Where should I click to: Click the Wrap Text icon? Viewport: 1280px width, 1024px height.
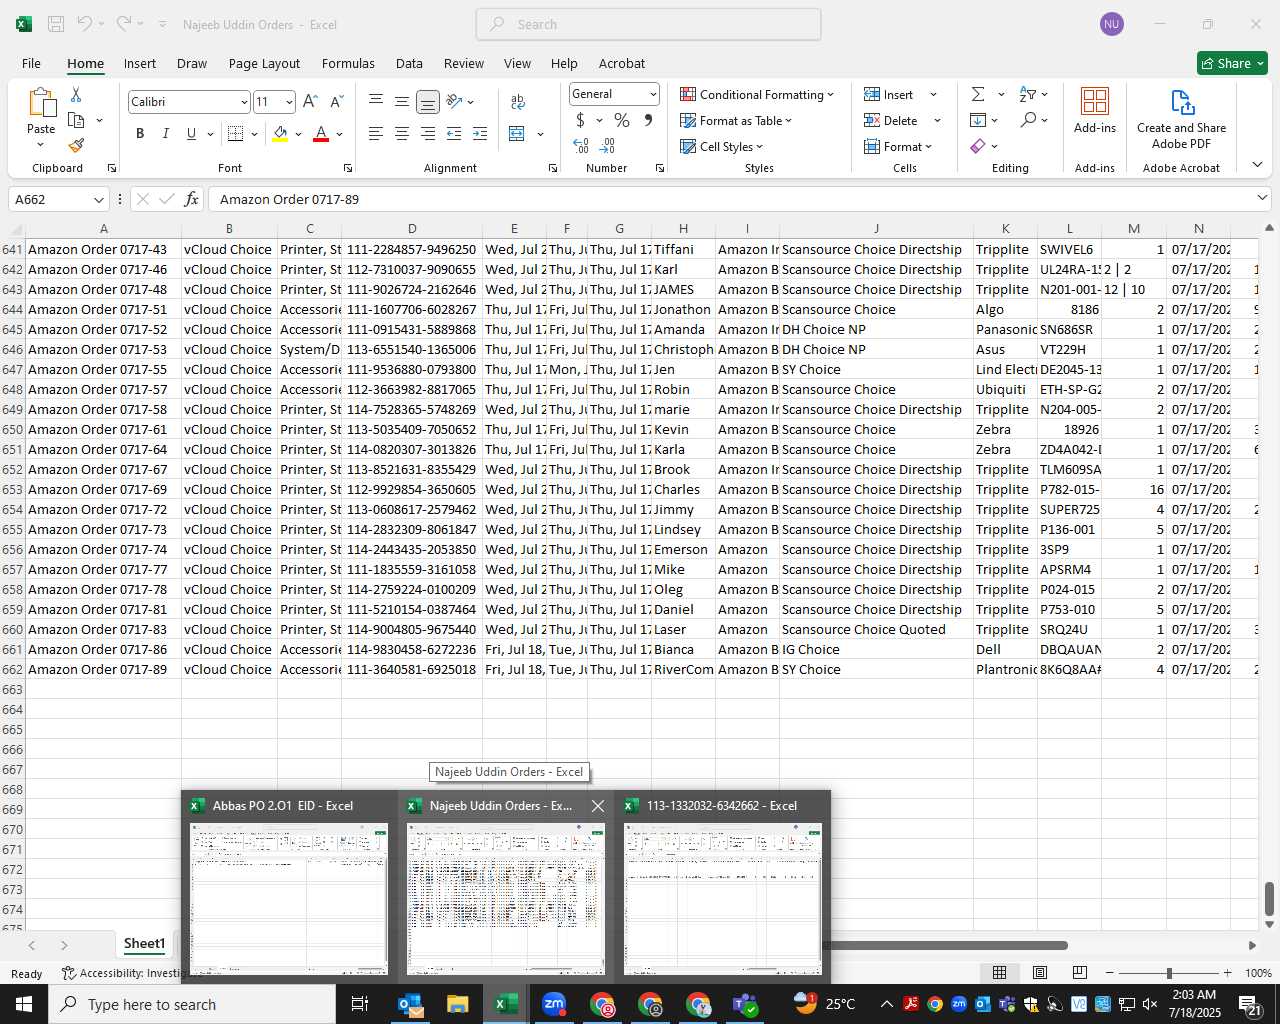518,102
